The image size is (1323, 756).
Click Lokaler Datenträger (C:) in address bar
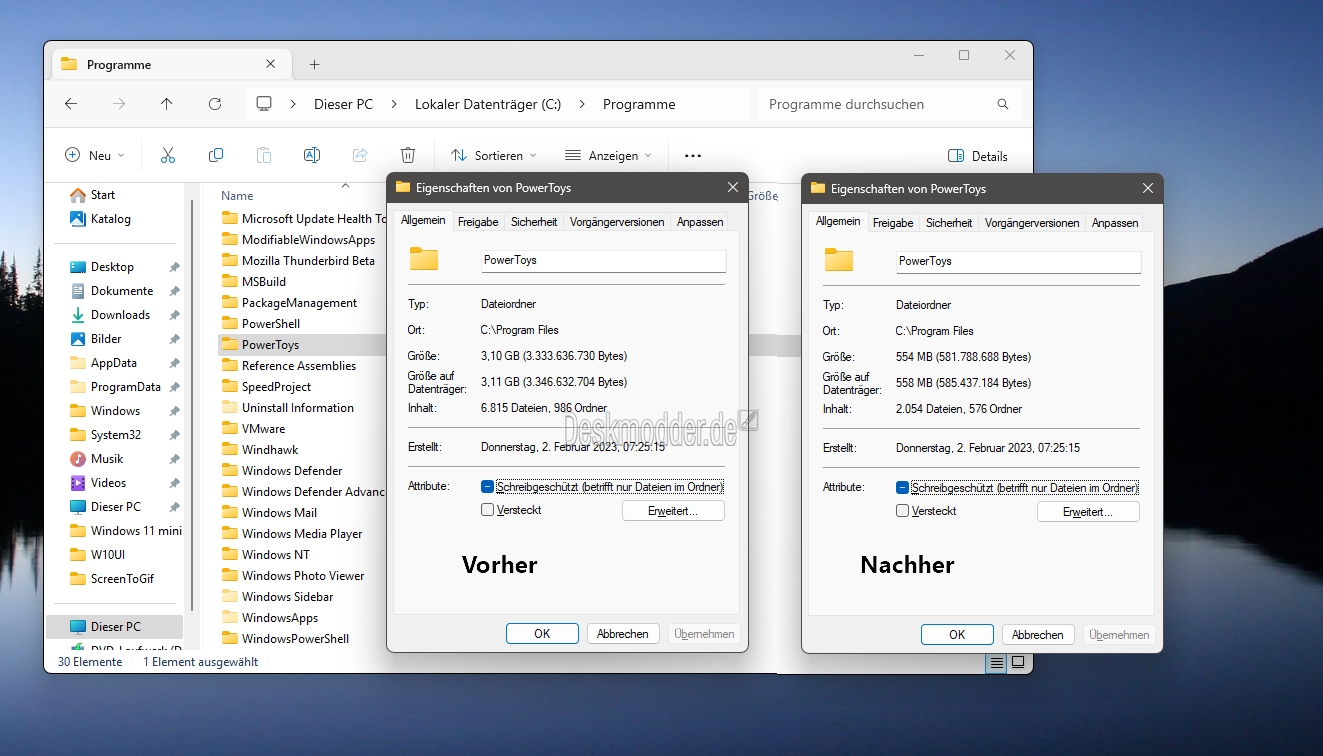488,104
